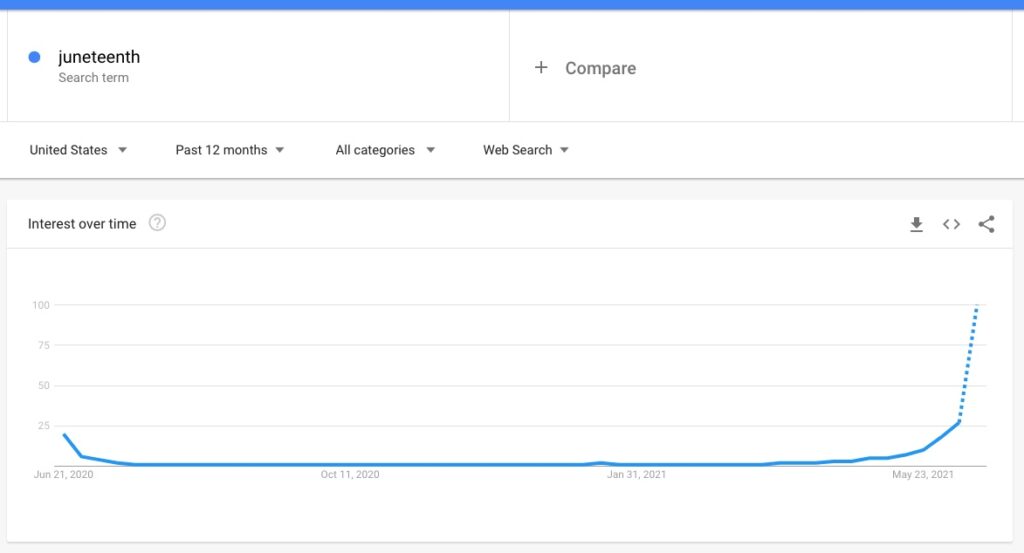Change the Web Search type dropdown
The height and width of the screenshot is (553, 1024).
coord(526,150)
